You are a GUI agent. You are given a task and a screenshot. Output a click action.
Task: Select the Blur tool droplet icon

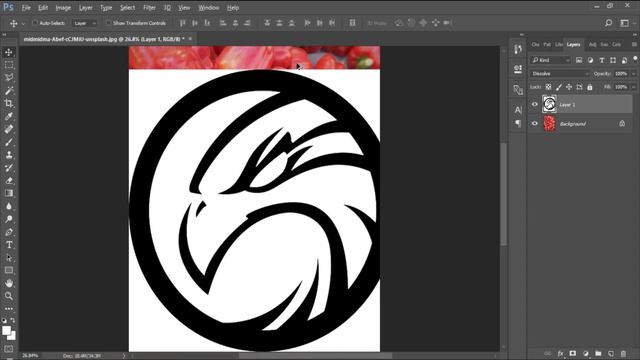[x=9, y=206]
